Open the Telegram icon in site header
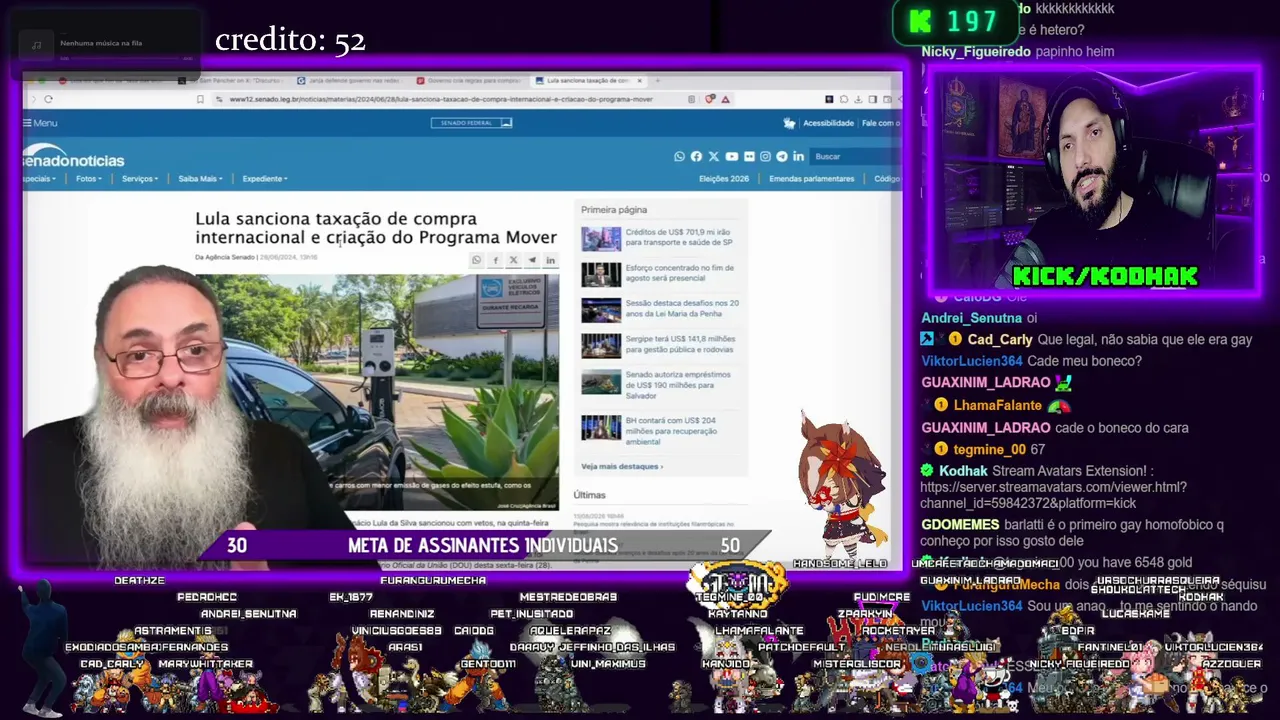This screenshot has width=1280, height=720. click(782, 156)
